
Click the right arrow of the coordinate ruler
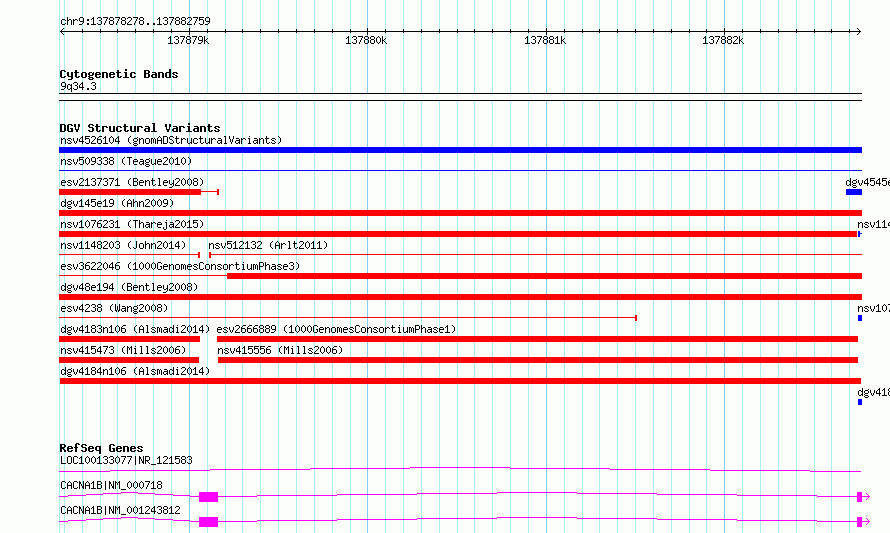tap(858, 31)
